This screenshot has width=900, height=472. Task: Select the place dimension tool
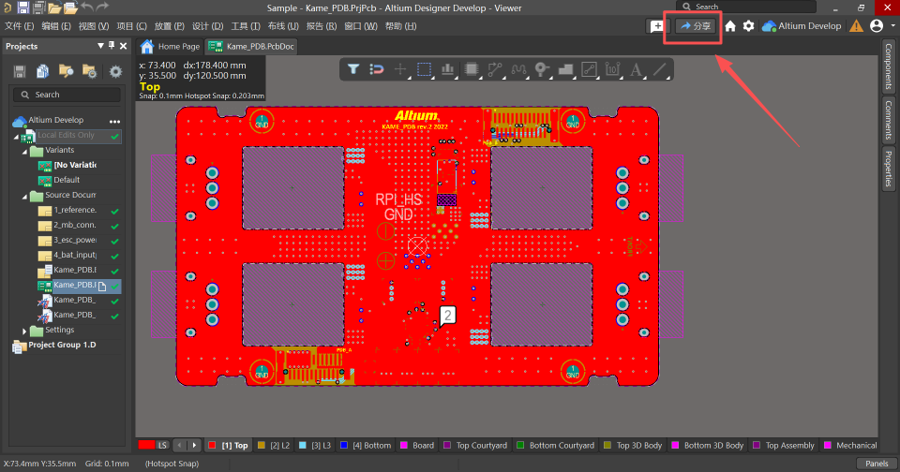click(x=613, y=69)
